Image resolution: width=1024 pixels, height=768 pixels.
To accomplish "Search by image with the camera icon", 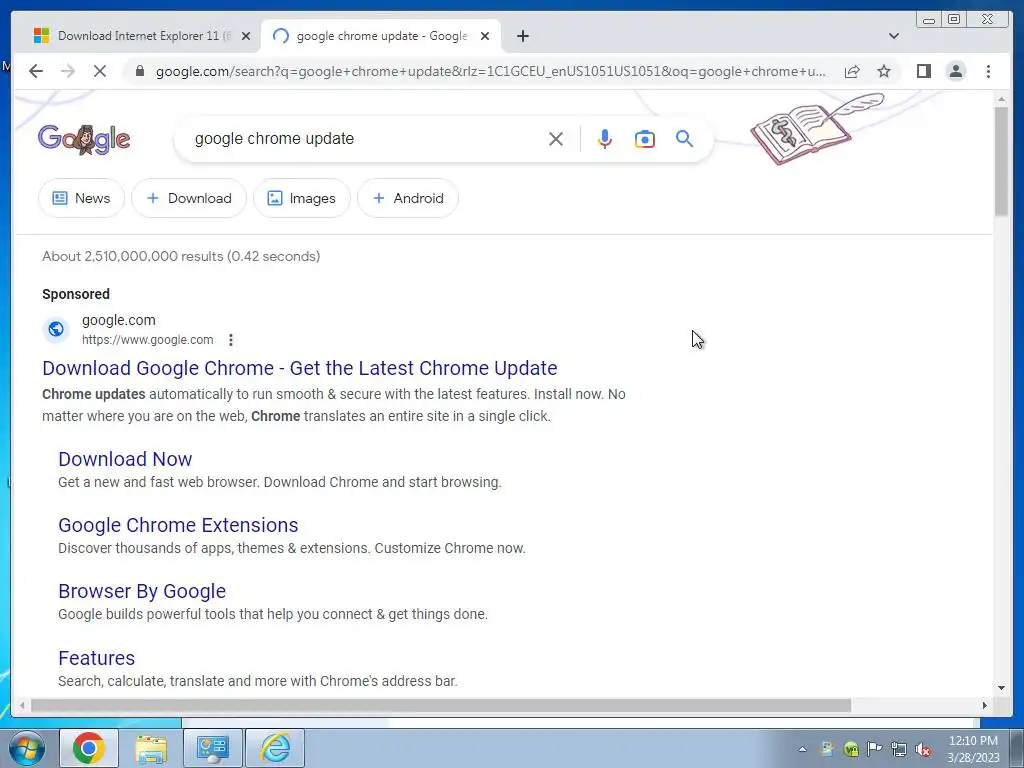I will coord(645,138).
